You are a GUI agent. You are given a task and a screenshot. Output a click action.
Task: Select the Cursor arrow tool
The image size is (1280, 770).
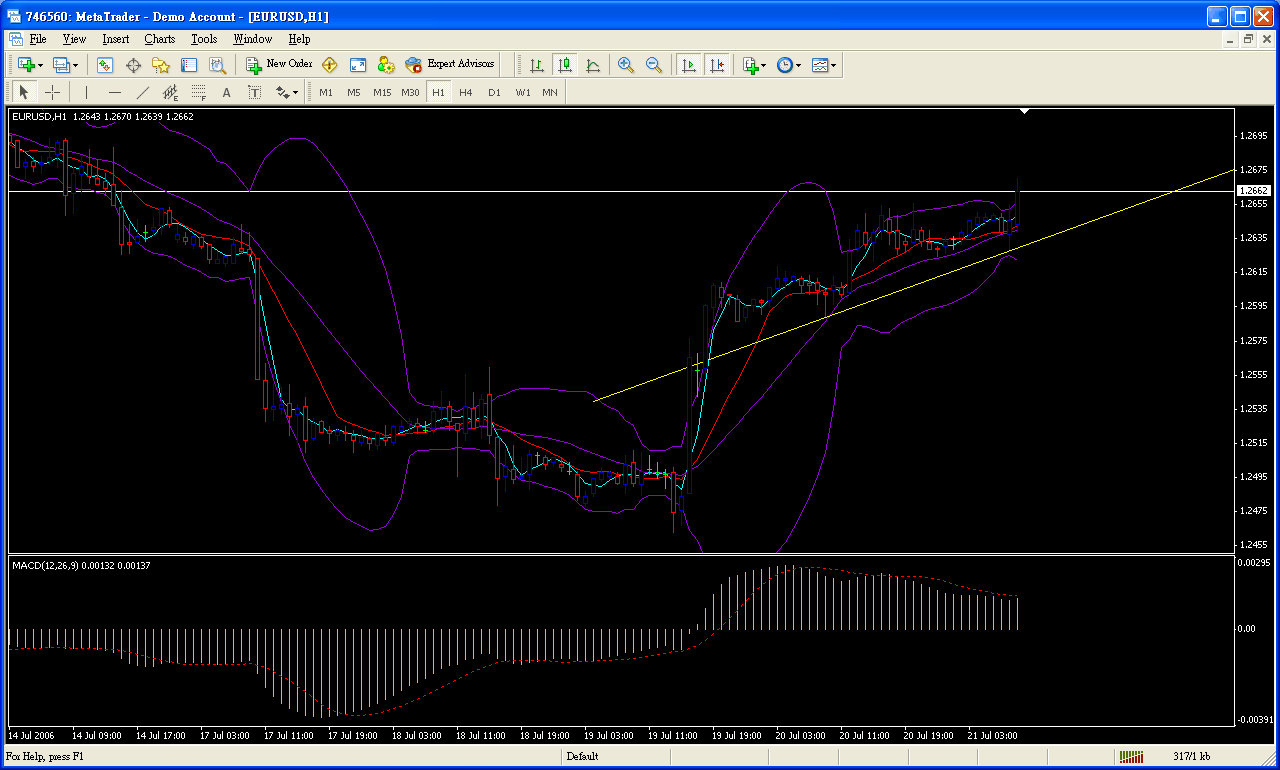tap(25, 92)
